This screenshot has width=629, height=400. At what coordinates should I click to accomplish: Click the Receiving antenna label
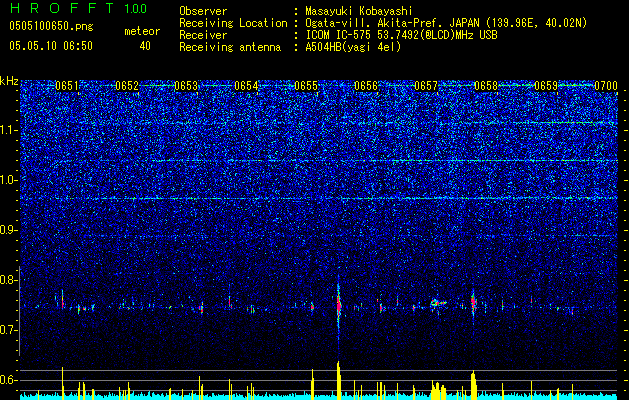(230, 47)
